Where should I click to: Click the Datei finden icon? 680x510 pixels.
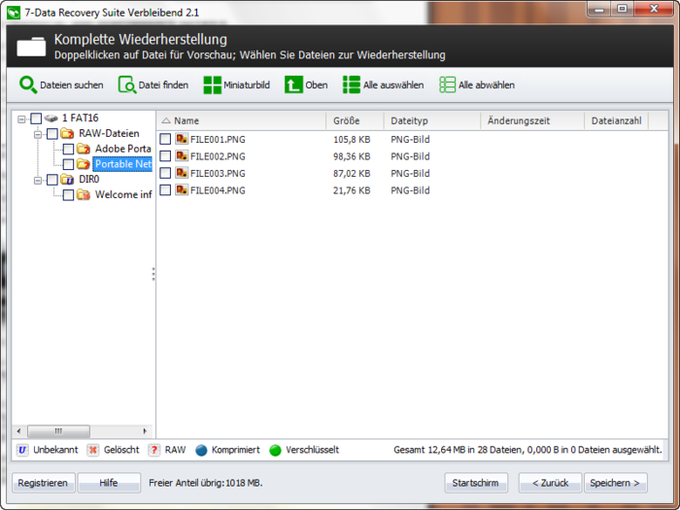(x=127, y=85)
